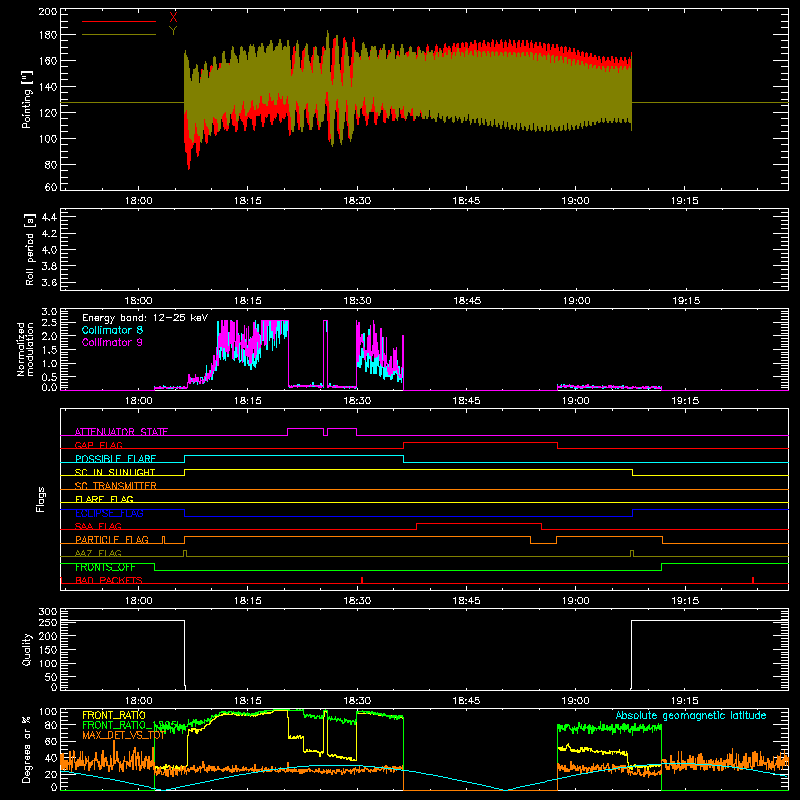Screen dimensions: 800x800
Task: Click the 80 tick on Degrees axis
Action: [51, 725]
